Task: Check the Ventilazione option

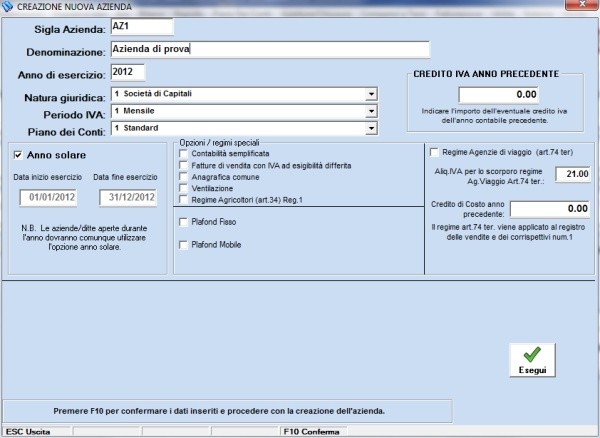Action: (x=182, y=187)
